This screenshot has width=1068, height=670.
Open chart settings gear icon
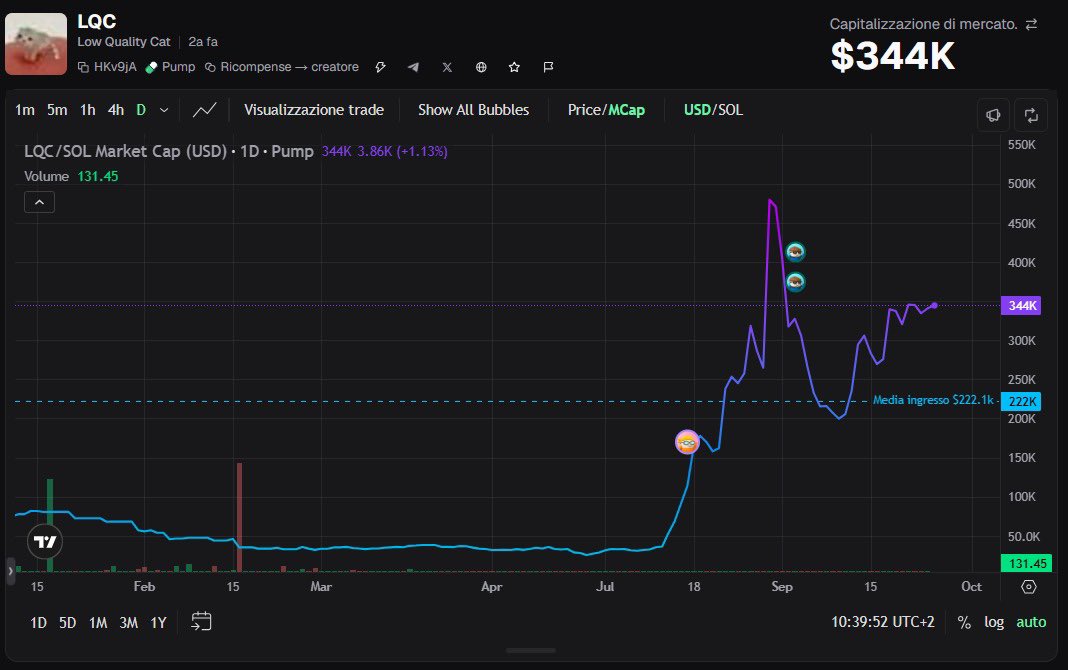click(1028, 586)
